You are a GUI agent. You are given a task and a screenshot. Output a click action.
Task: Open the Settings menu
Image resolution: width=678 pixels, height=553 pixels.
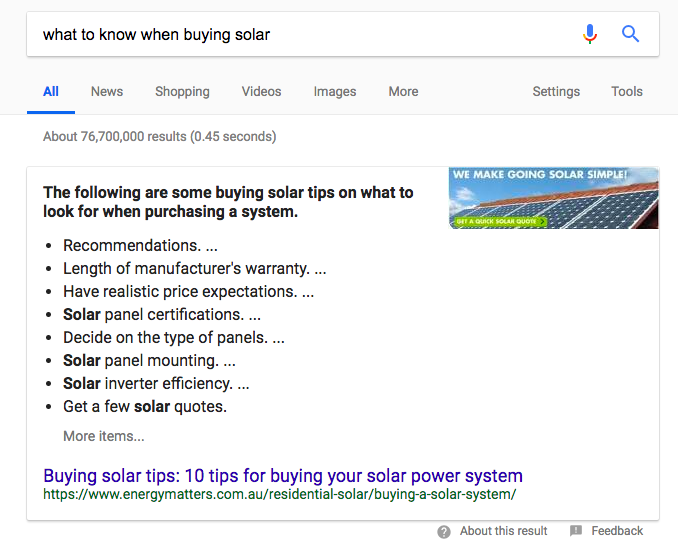556,91
